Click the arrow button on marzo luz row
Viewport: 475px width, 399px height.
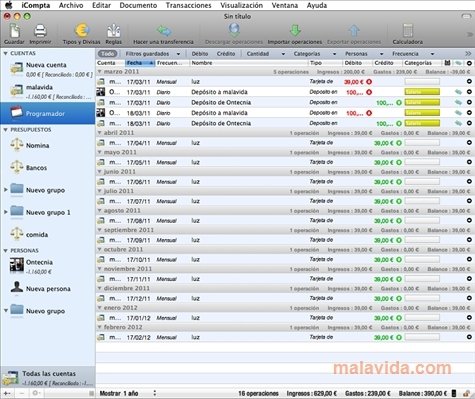click(469, 81)
